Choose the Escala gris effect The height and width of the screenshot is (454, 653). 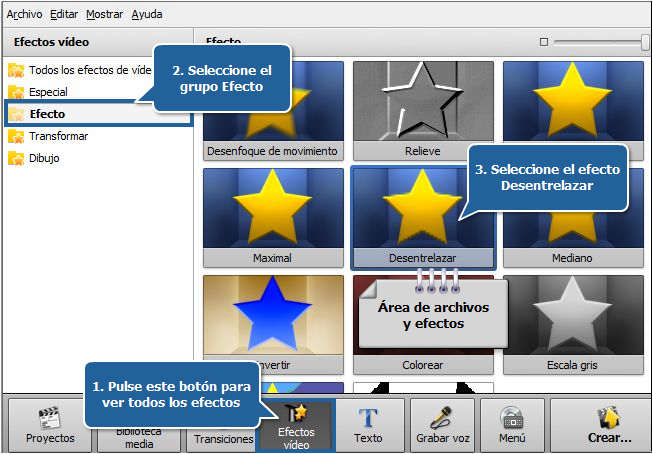tap(573, 324)
